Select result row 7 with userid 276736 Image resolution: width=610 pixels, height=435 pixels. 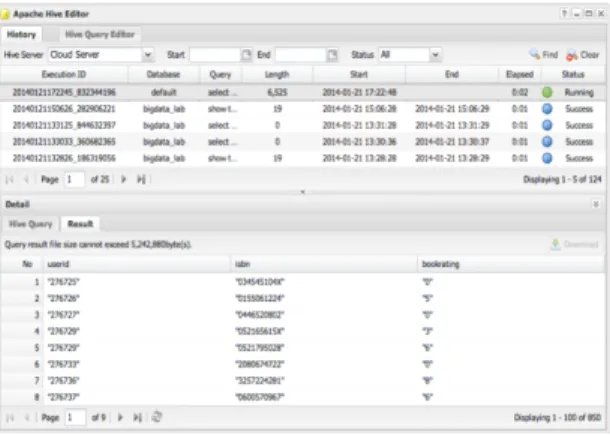point(303,381)
